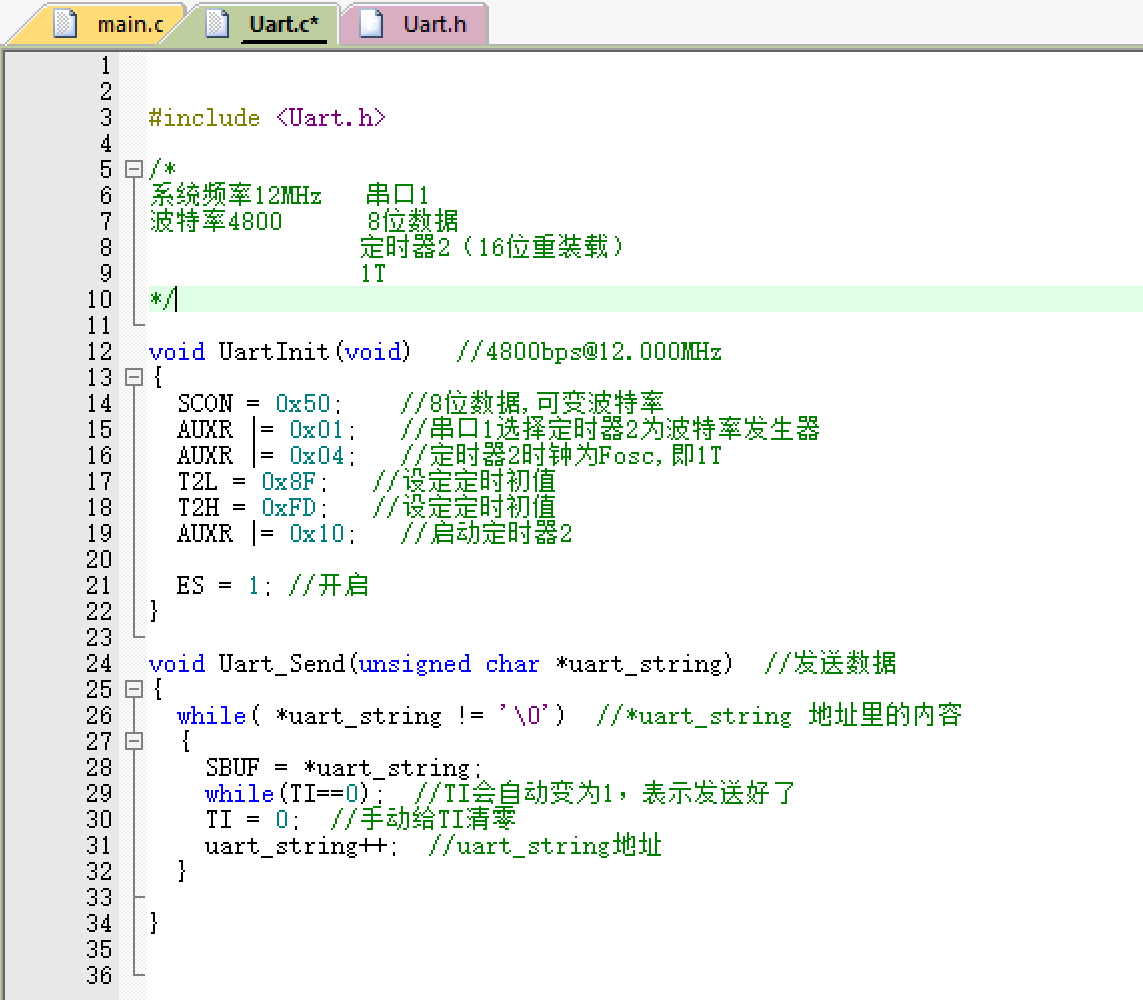The image size is (1143, 1000).
Task: Click line number 36 in the gutter
Action: pyautogui.click(x=99, y=975)
